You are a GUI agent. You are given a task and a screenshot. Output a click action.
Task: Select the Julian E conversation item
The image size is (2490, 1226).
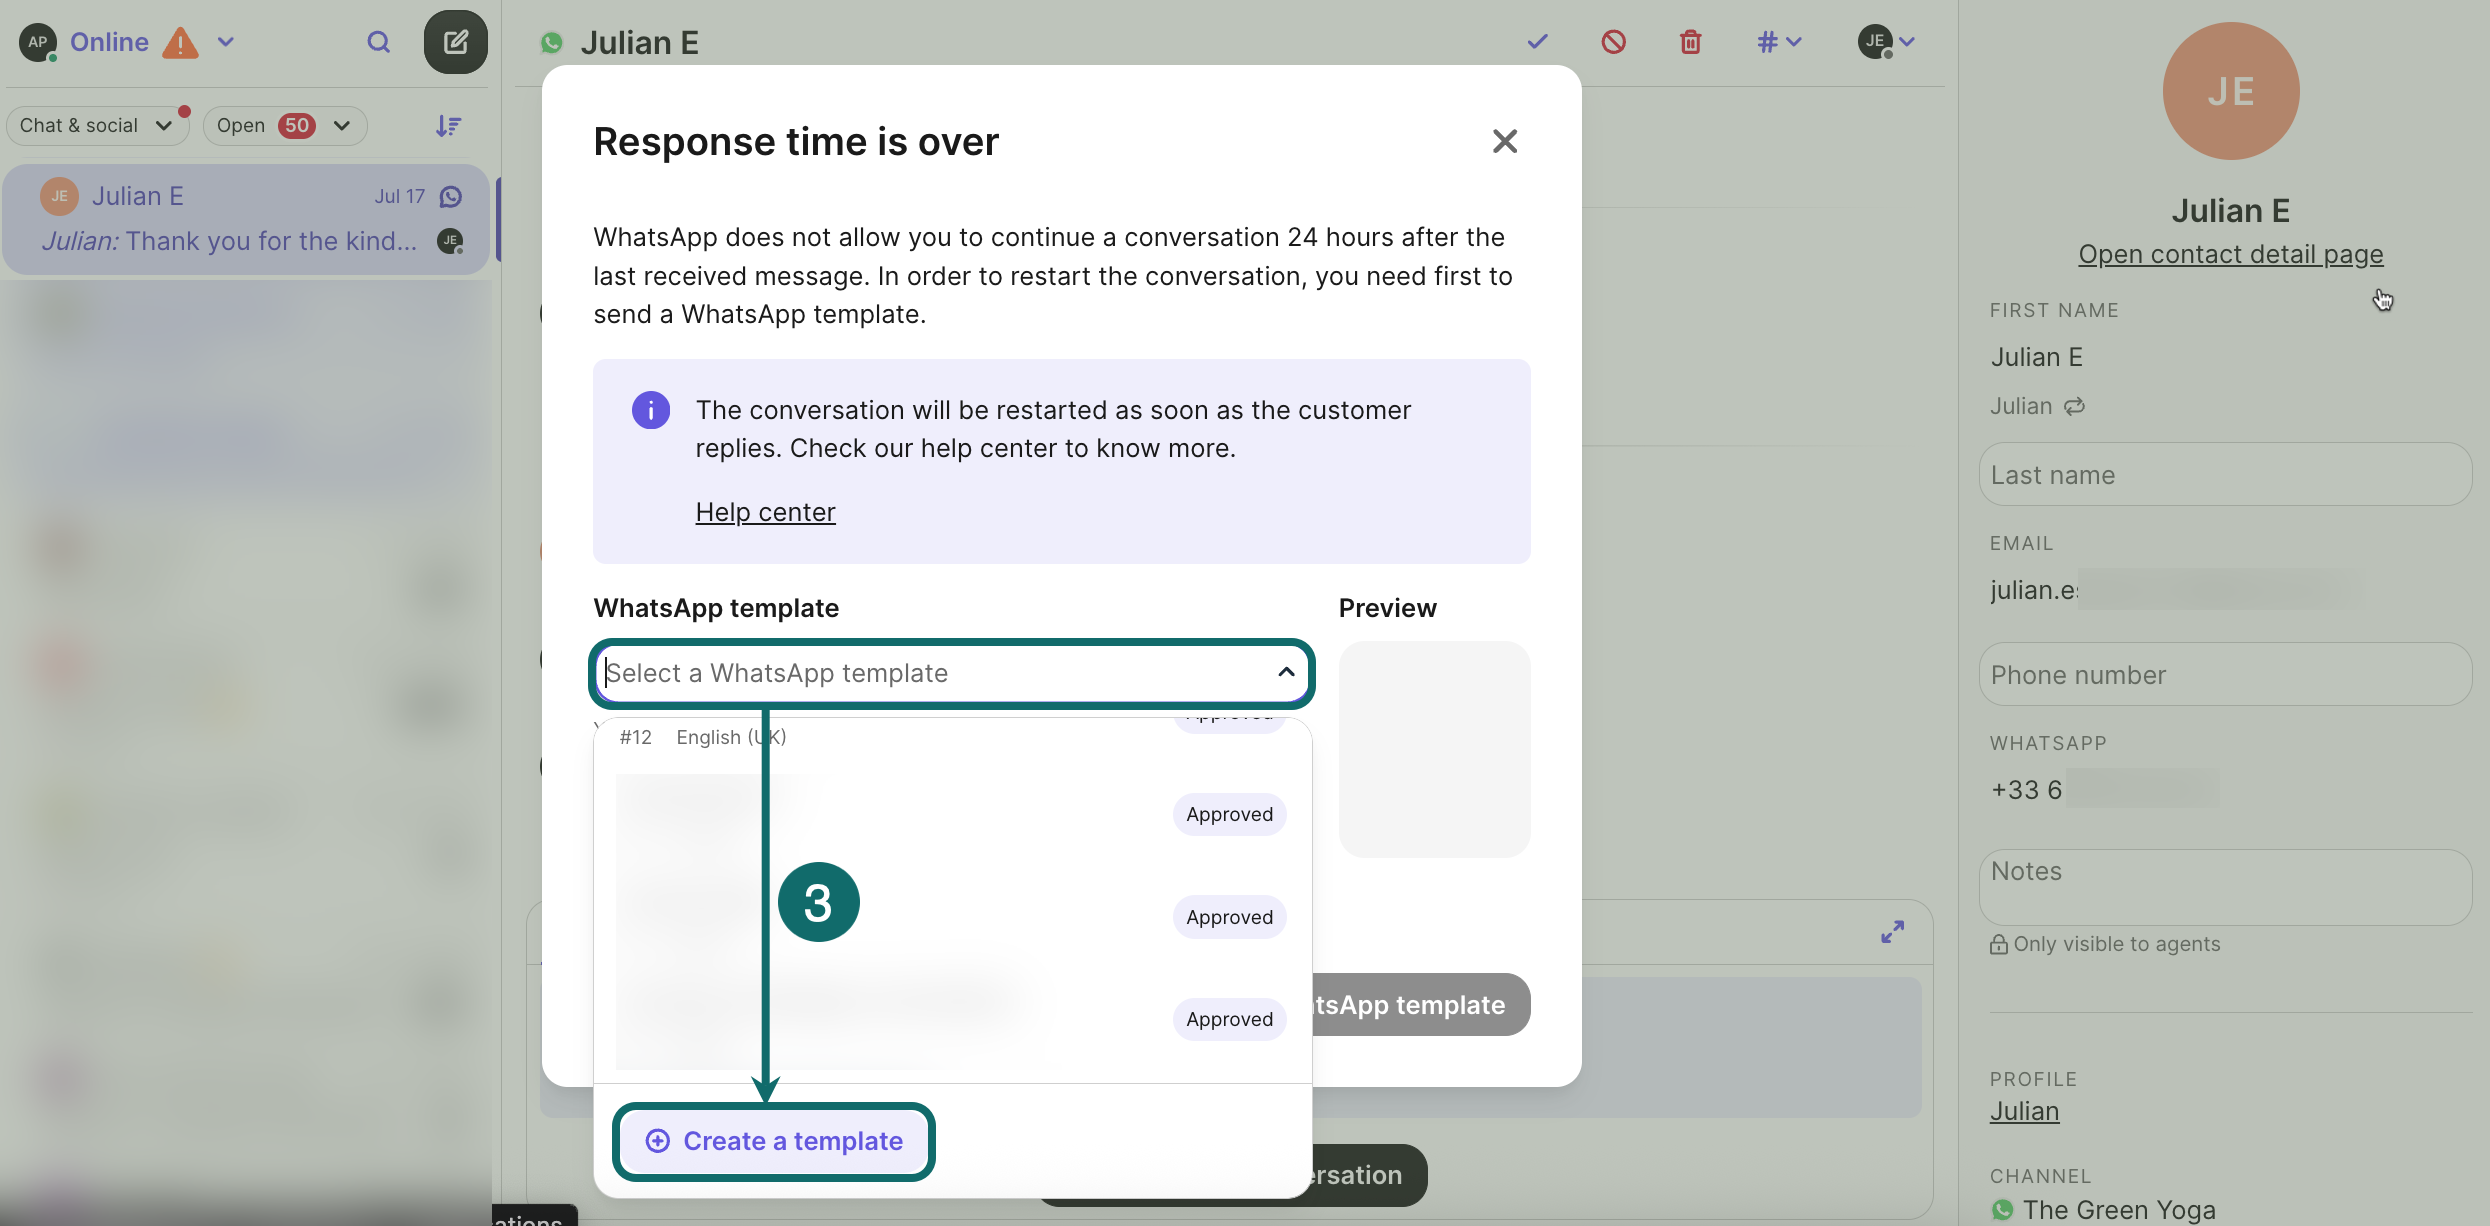[246, 219]
